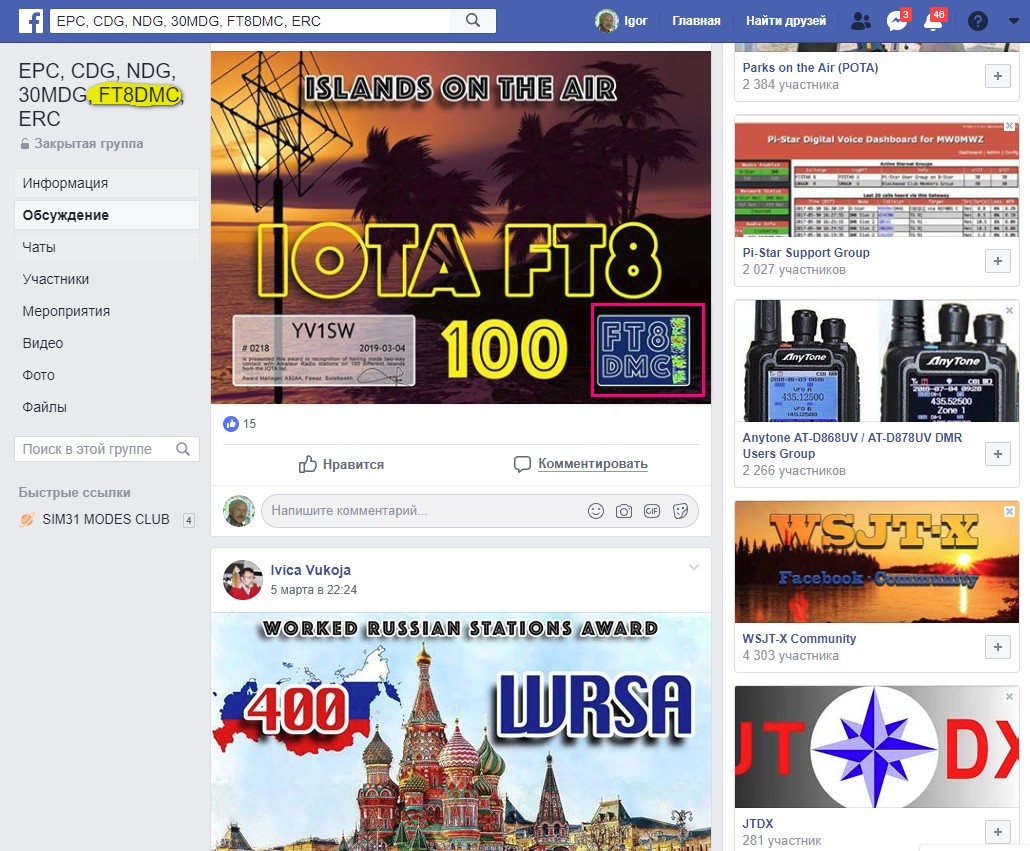Screen dimensions: 1030x851
Task: Like the IOTA FT8 post with Нравится
Action: [x=341, y=464]
